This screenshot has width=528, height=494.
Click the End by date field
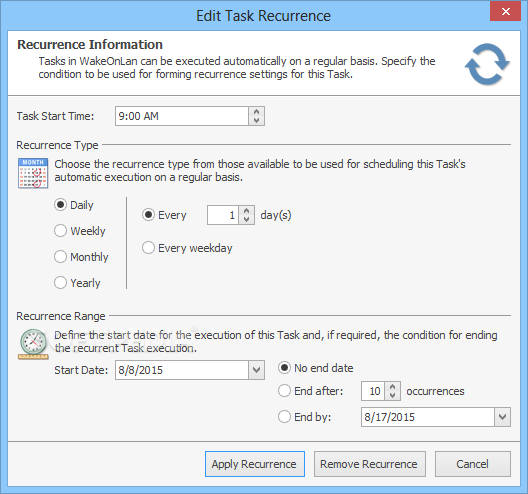[x=428, y=417]
